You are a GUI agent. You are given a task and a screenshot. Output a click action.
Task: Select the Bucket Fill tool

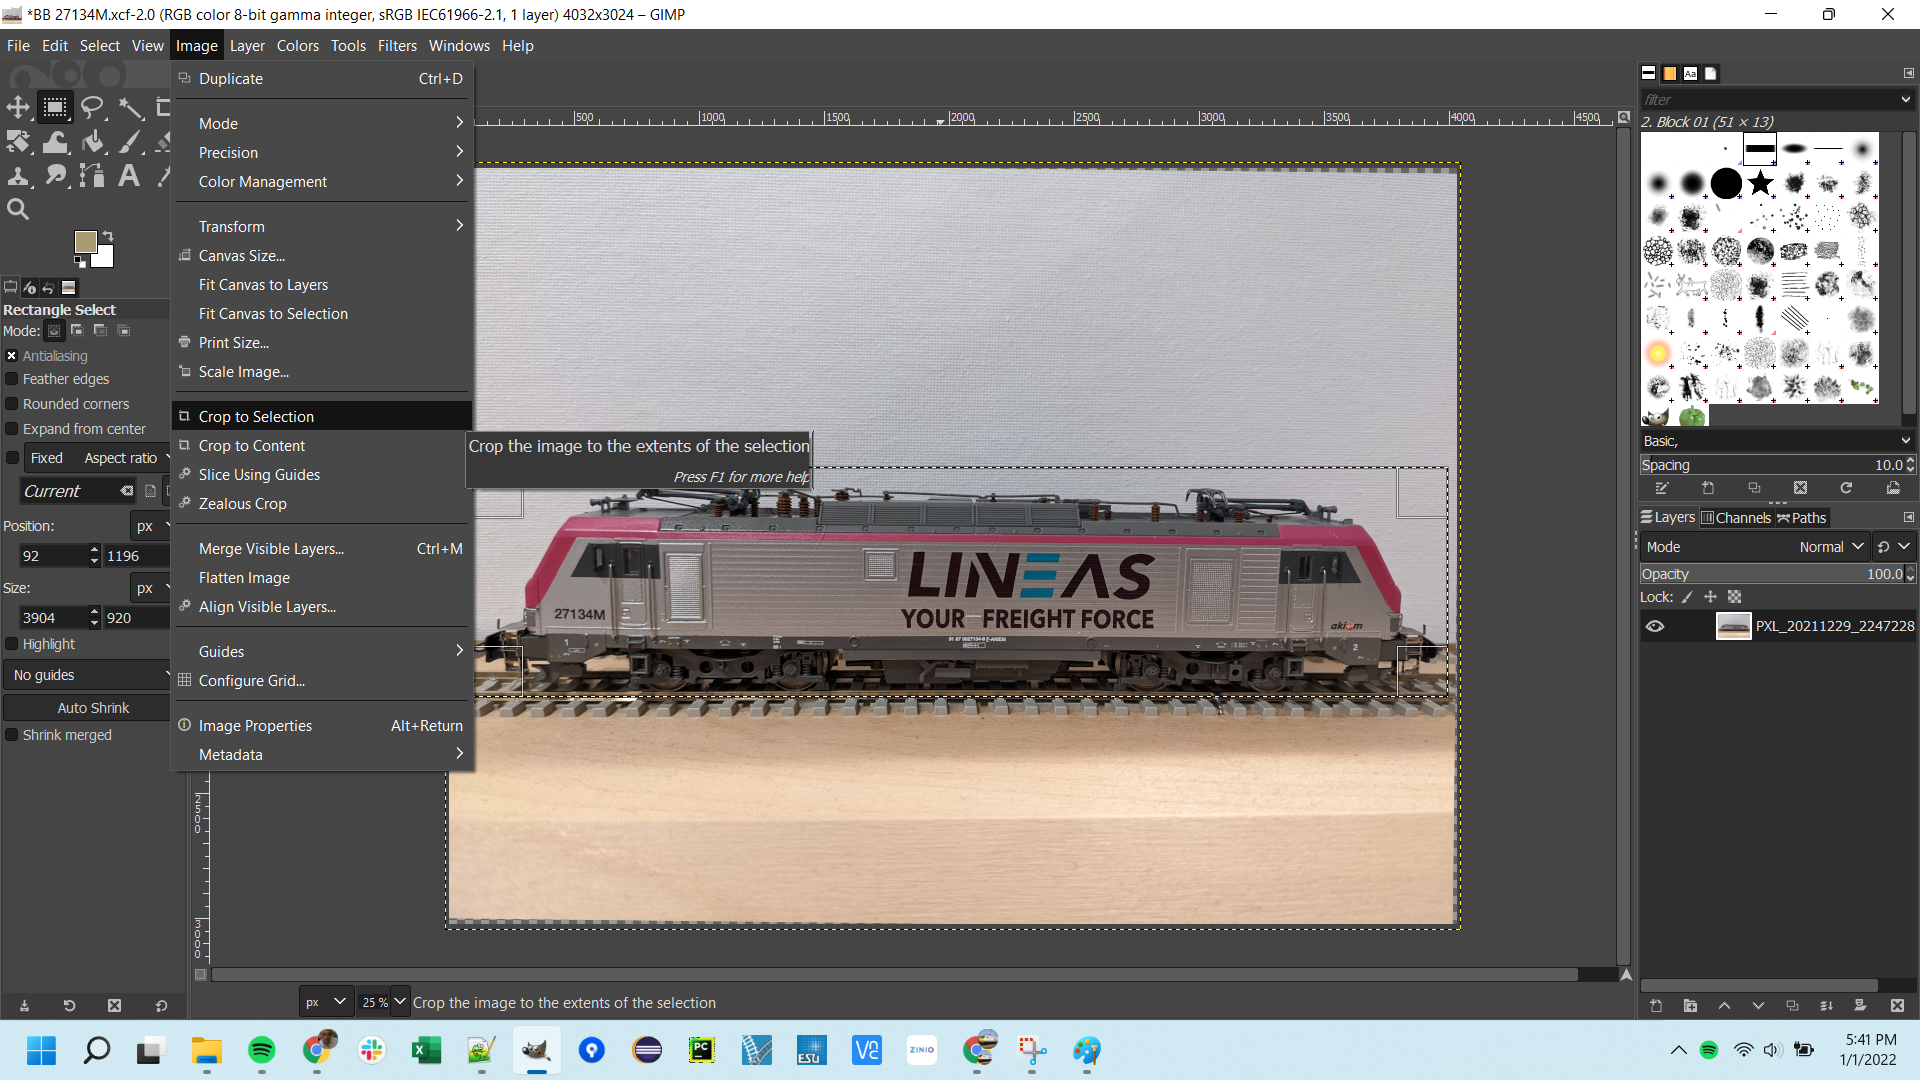93,142
